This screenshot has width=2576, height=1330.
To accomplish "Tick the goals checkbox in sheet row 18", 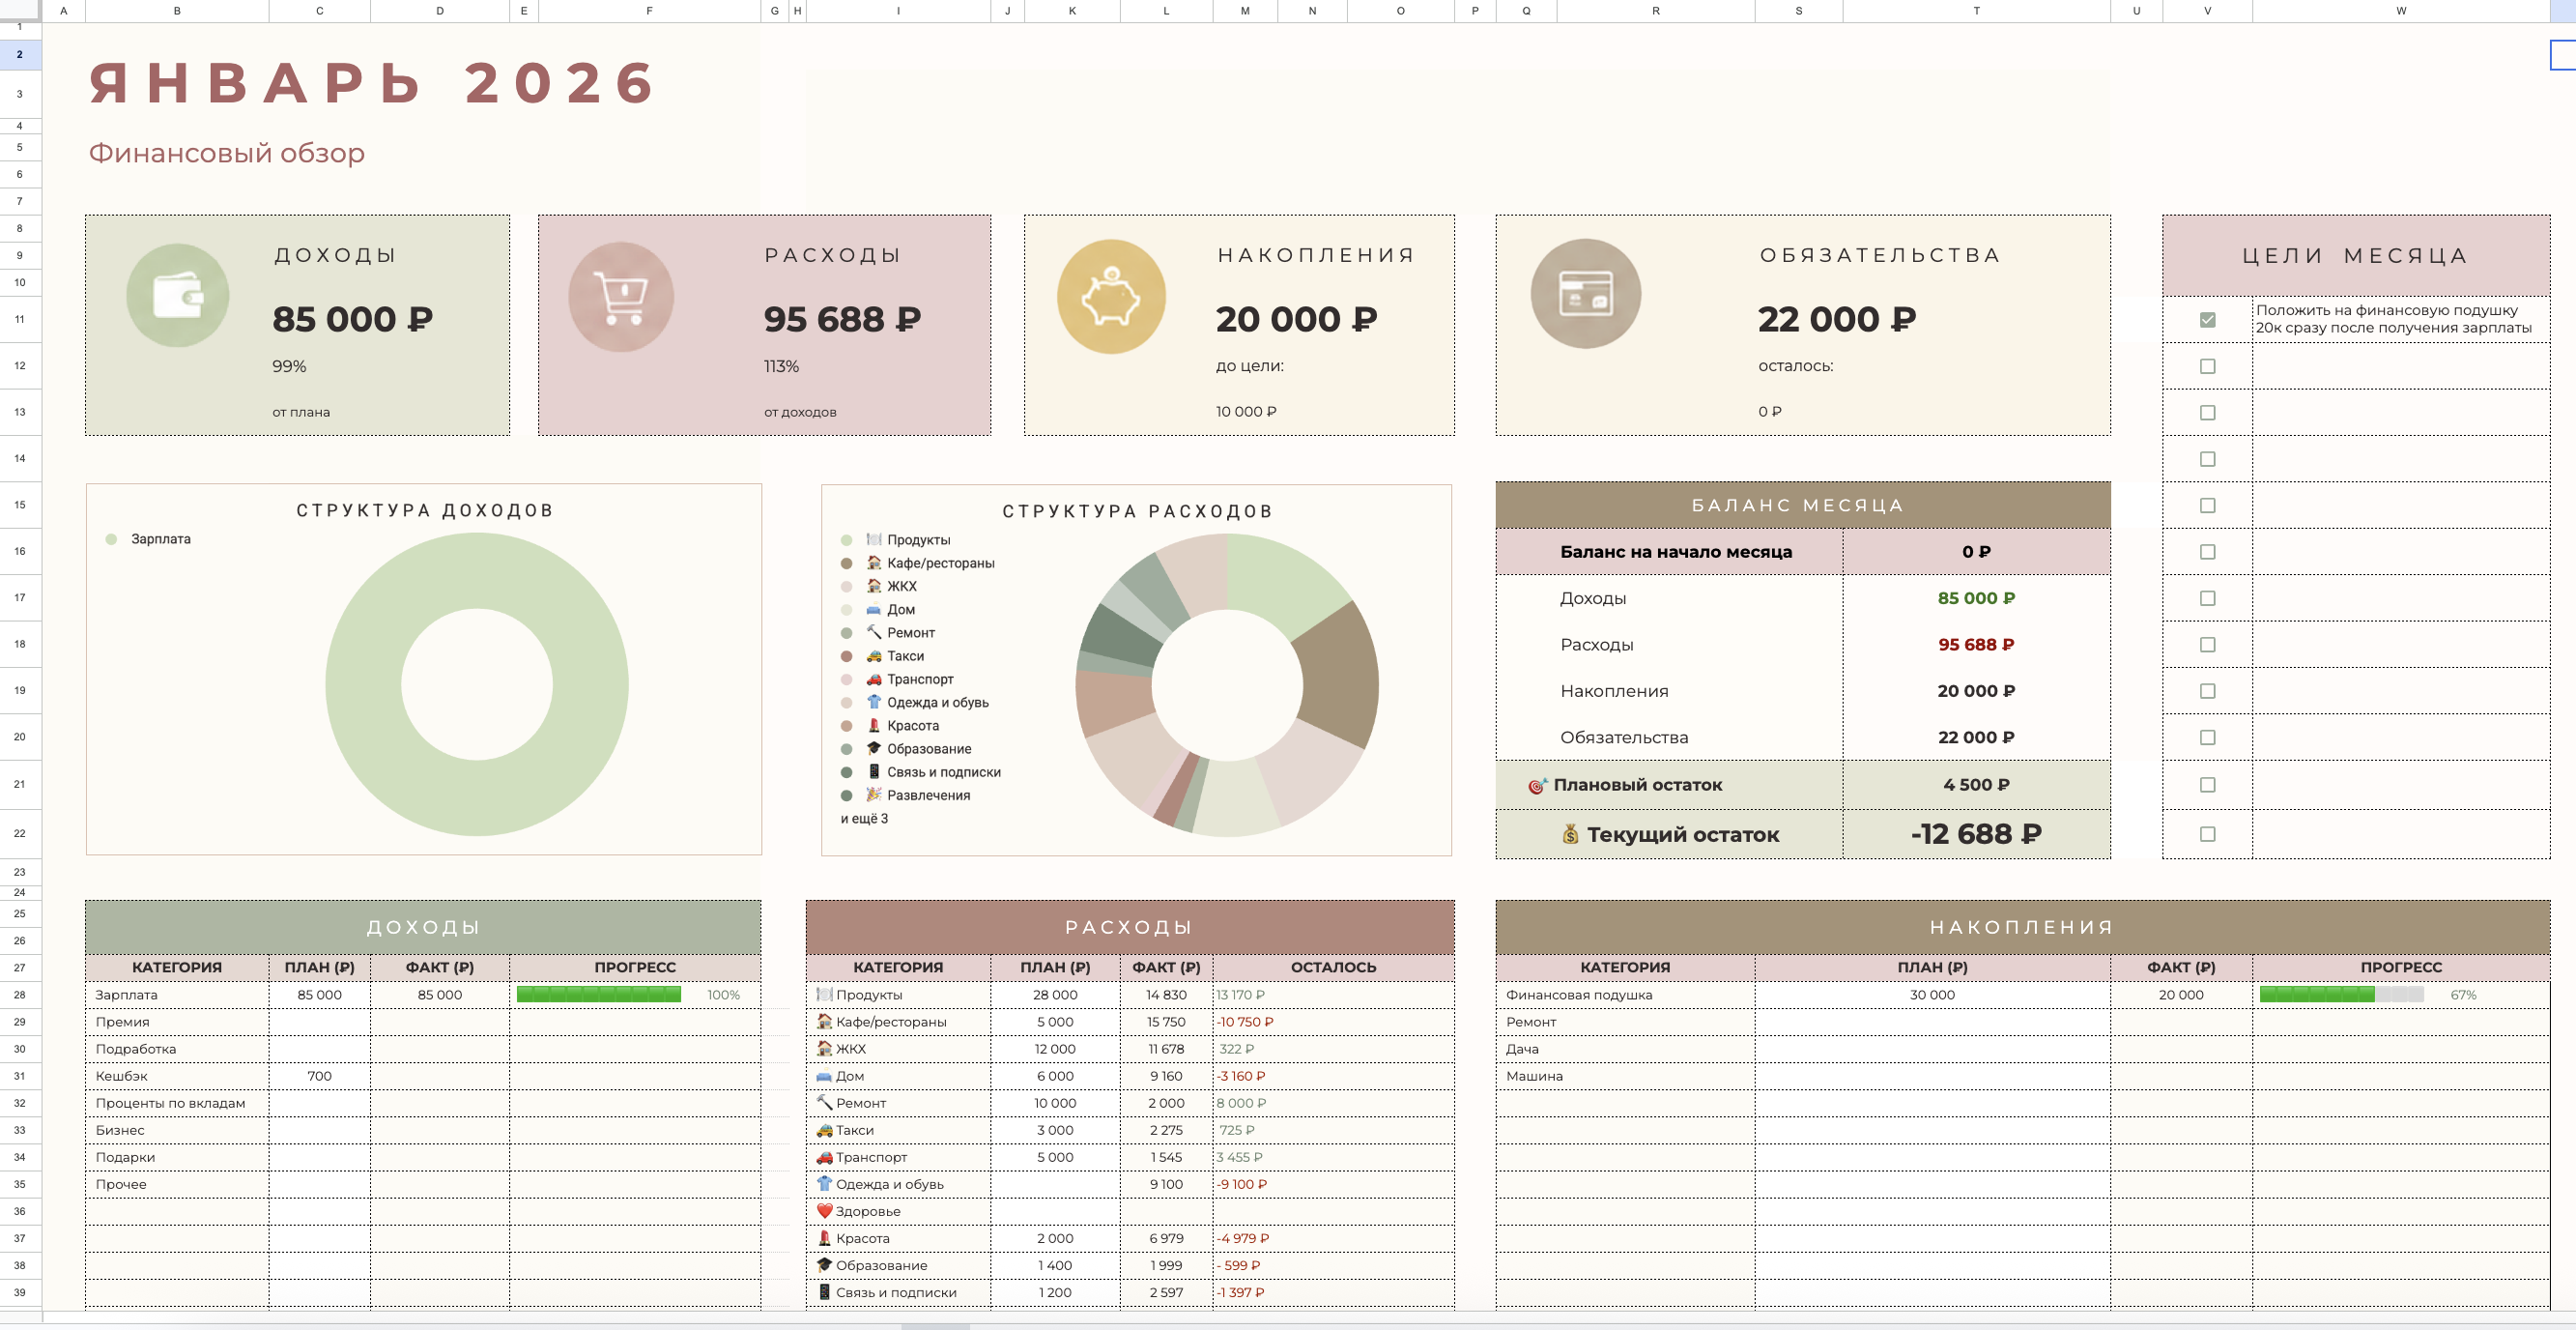I will pyautogui.click(x=2208, y=645).
